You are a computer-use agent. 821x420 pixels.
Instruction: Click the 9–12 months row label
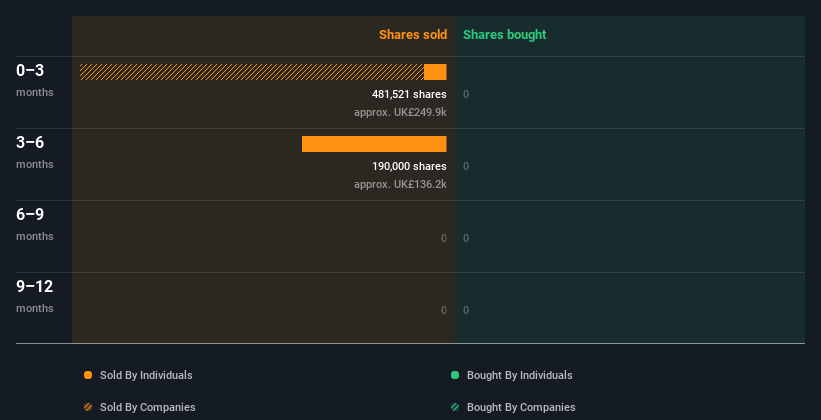35,296
